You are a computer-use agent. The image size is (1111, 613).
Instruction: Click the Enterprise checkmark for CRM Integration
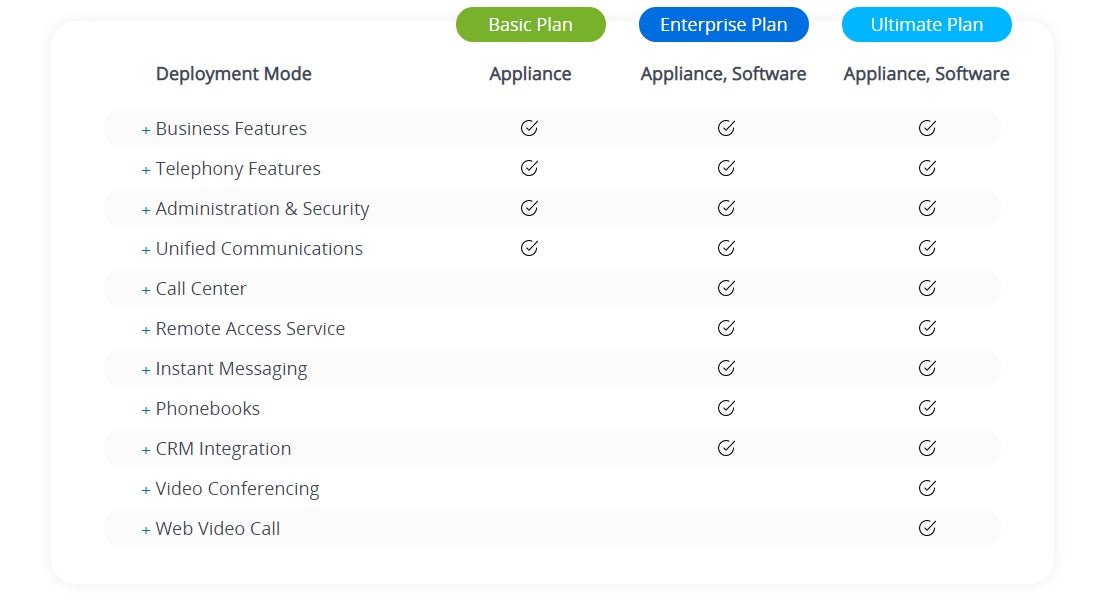point(726,448)
